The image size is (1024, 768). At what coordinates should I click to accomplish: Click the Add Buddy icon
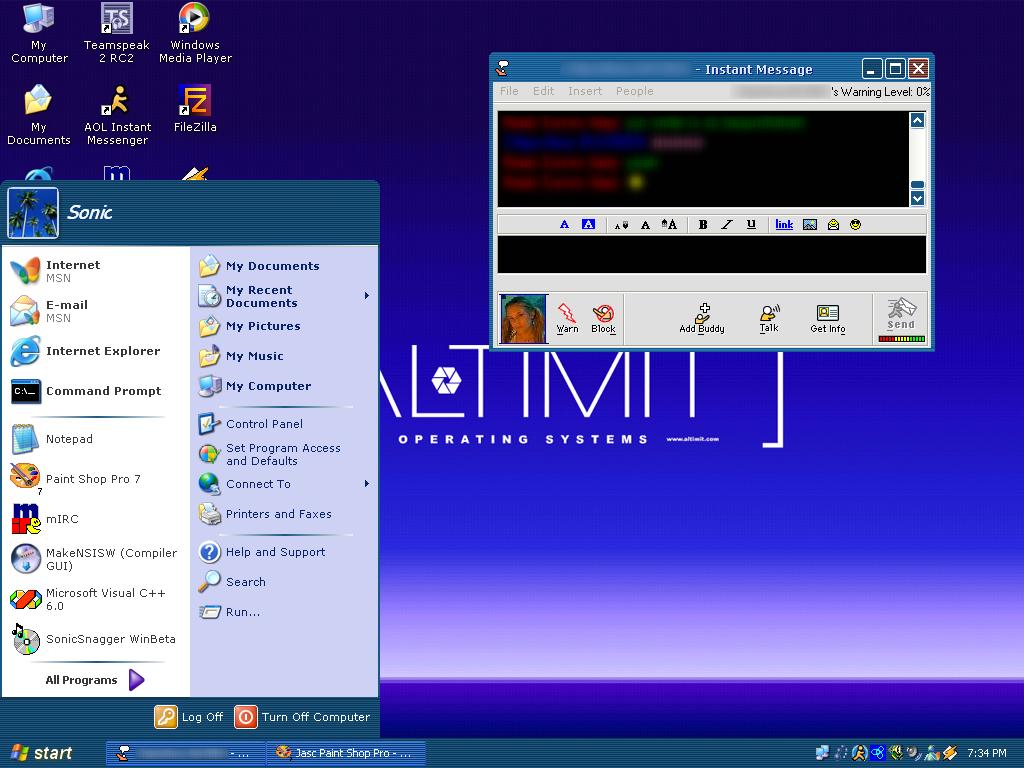[x=702, y=318]
